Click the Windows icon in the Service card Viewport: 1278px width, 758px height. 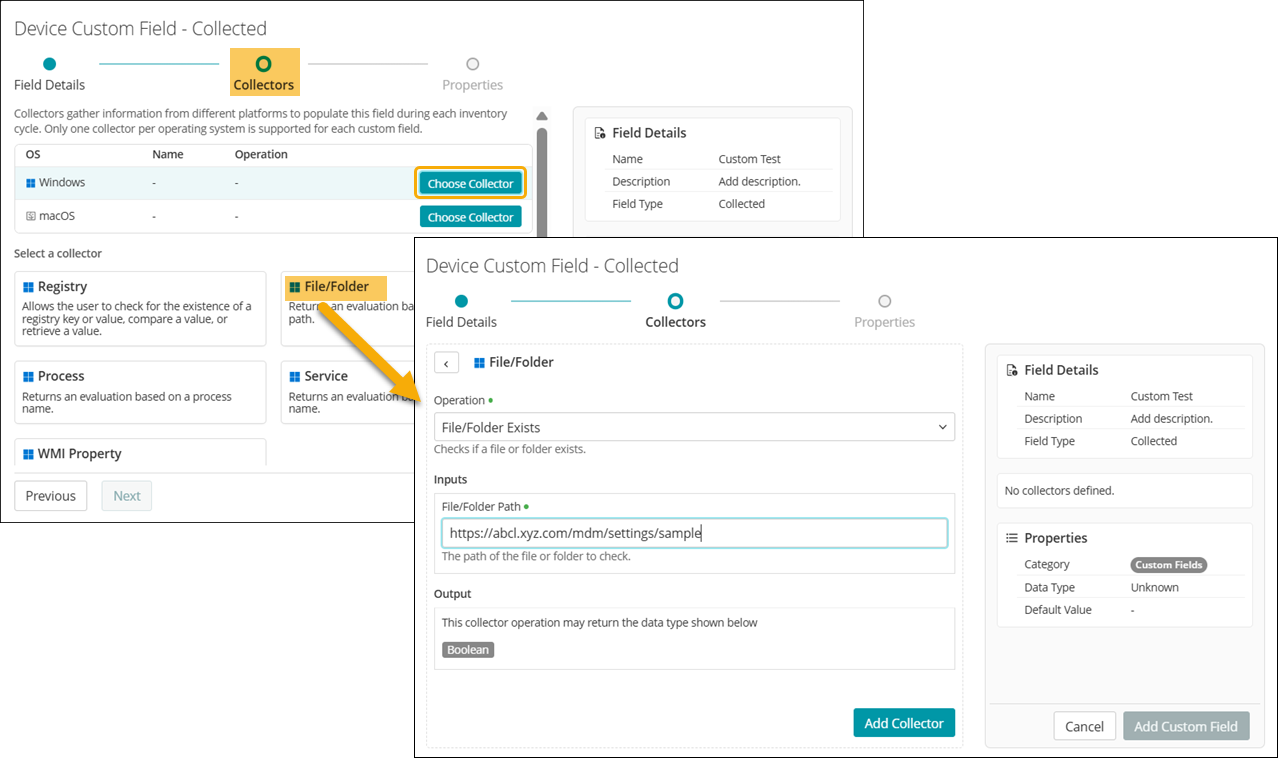point(295,377)
